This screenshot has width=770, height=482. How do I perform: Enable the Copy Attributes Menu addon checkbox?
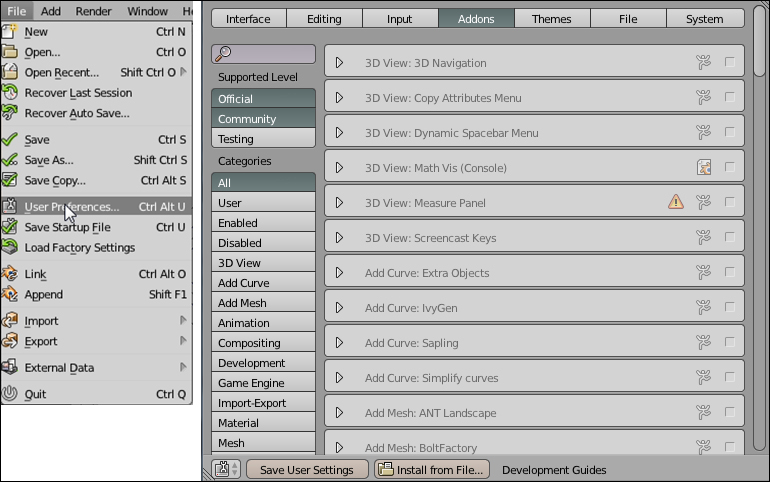pos(730,97)
